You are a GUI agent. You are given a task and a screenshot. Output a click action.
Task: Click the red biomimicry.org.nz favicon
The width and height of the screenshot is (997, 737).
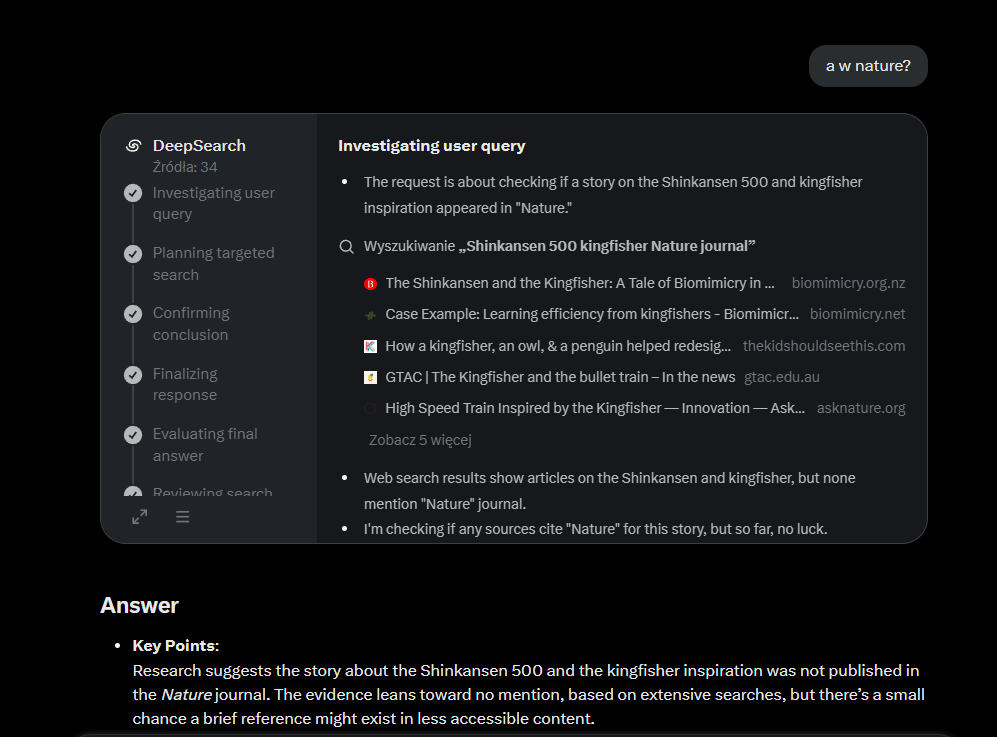click(x=371, y=284)
